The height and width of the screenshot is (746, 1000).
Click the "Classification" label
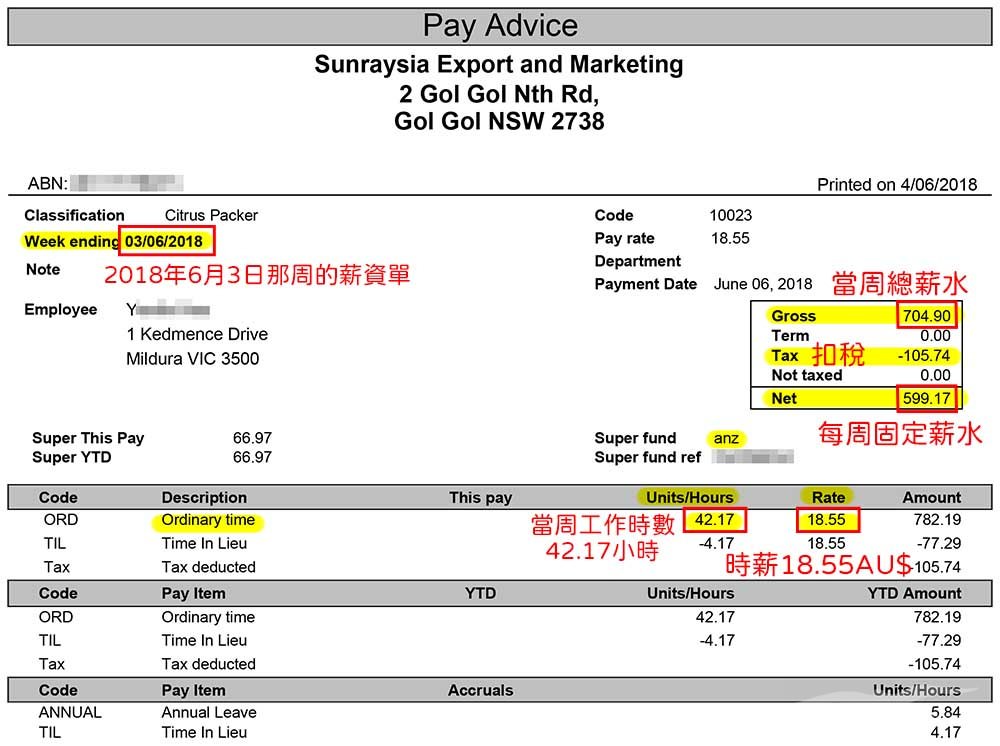[x=75, y=215]
